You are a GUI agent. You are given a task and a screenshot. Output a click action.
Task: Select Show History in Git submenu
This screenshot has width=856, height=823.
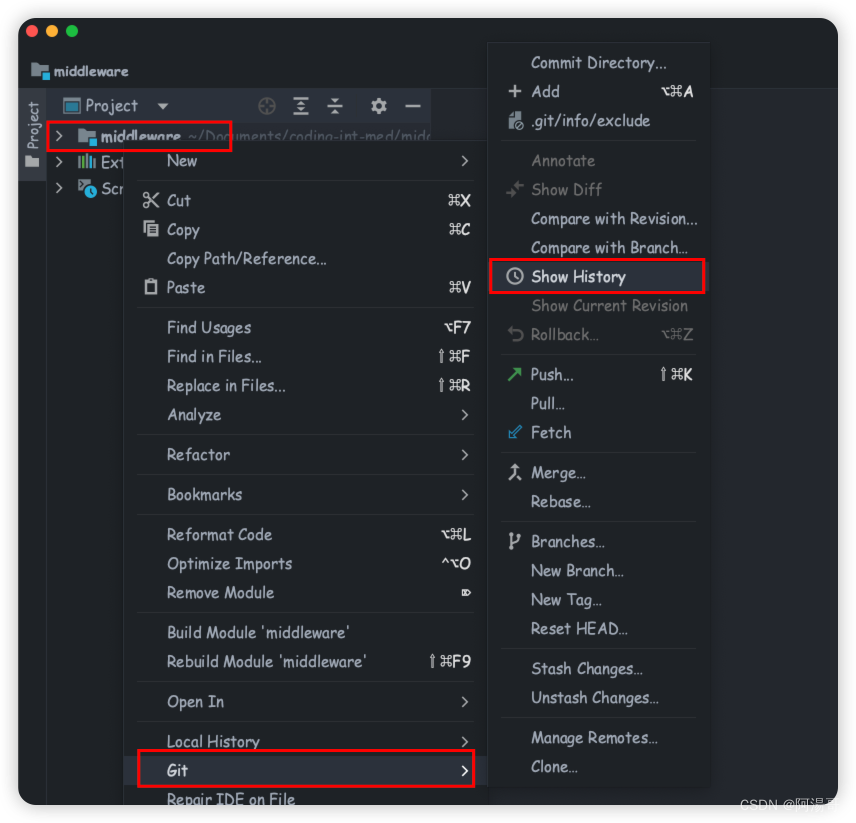pos(597,276)
